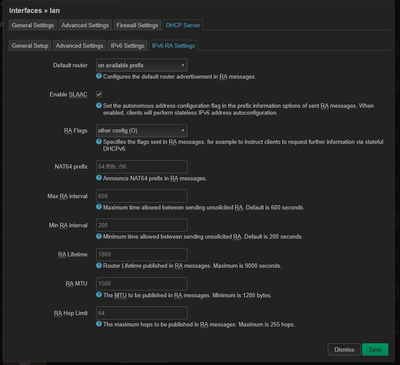400x365 pixels.
Task: Click help icon under RA MTU
Action: click(x=99, y=295)
